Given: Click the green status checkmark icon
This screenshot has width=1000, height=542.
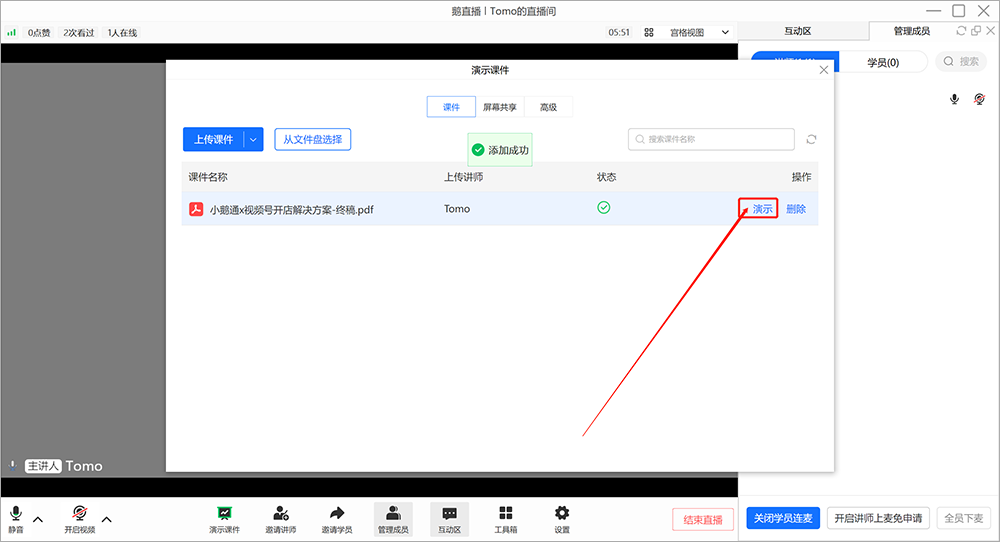Looking at the screenshot, I should pyautogui.click(x=603, y=207).
